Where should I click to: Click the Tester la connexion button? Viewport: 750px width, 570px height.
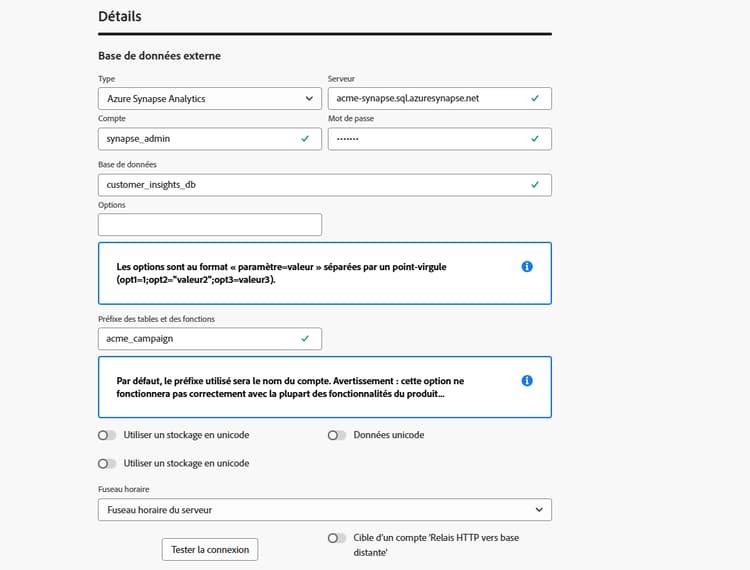click(210, 549)
